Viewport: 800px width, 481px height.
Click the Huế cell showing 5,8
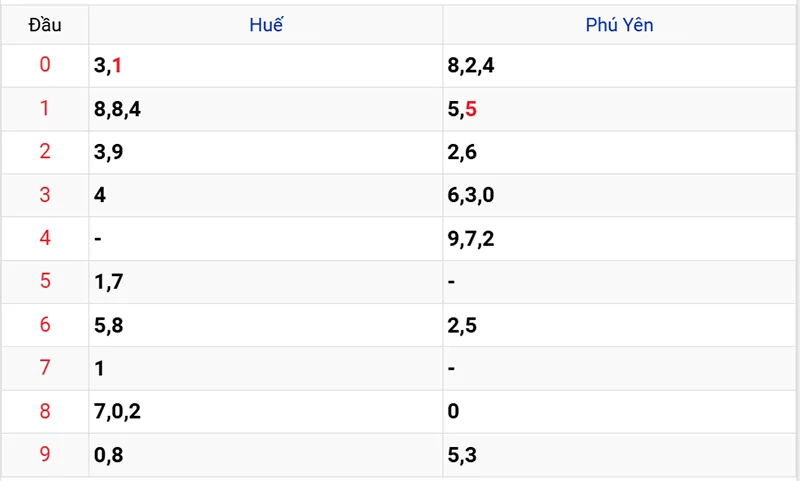coord(108,325)
